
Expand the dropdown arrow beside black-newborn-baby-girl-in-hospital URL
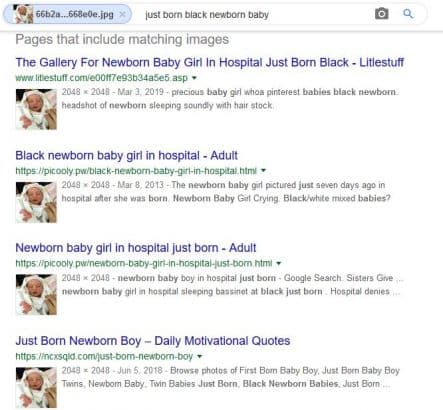(x=263, y=171)
